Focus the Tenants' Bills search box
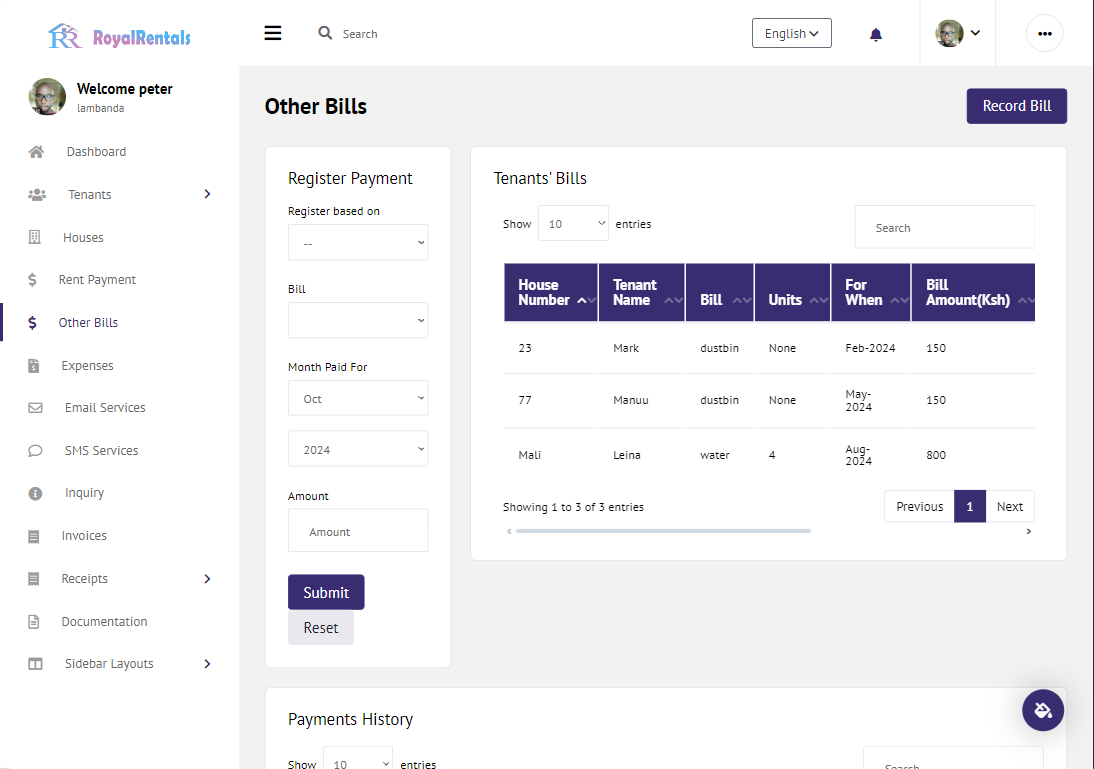The height and width of the screenshot is (769, 1094). point(945,227)
